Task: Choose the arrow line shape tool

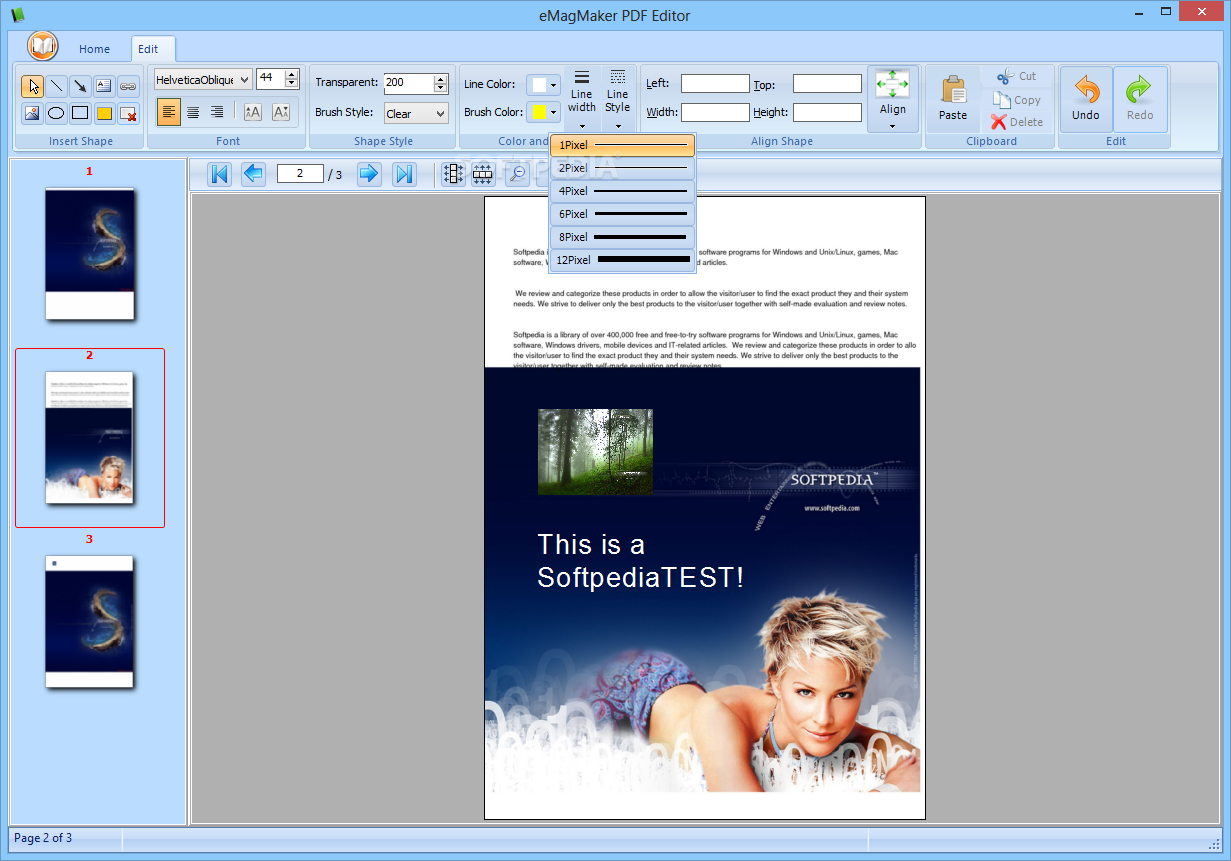Action: (x=80, y=86)
